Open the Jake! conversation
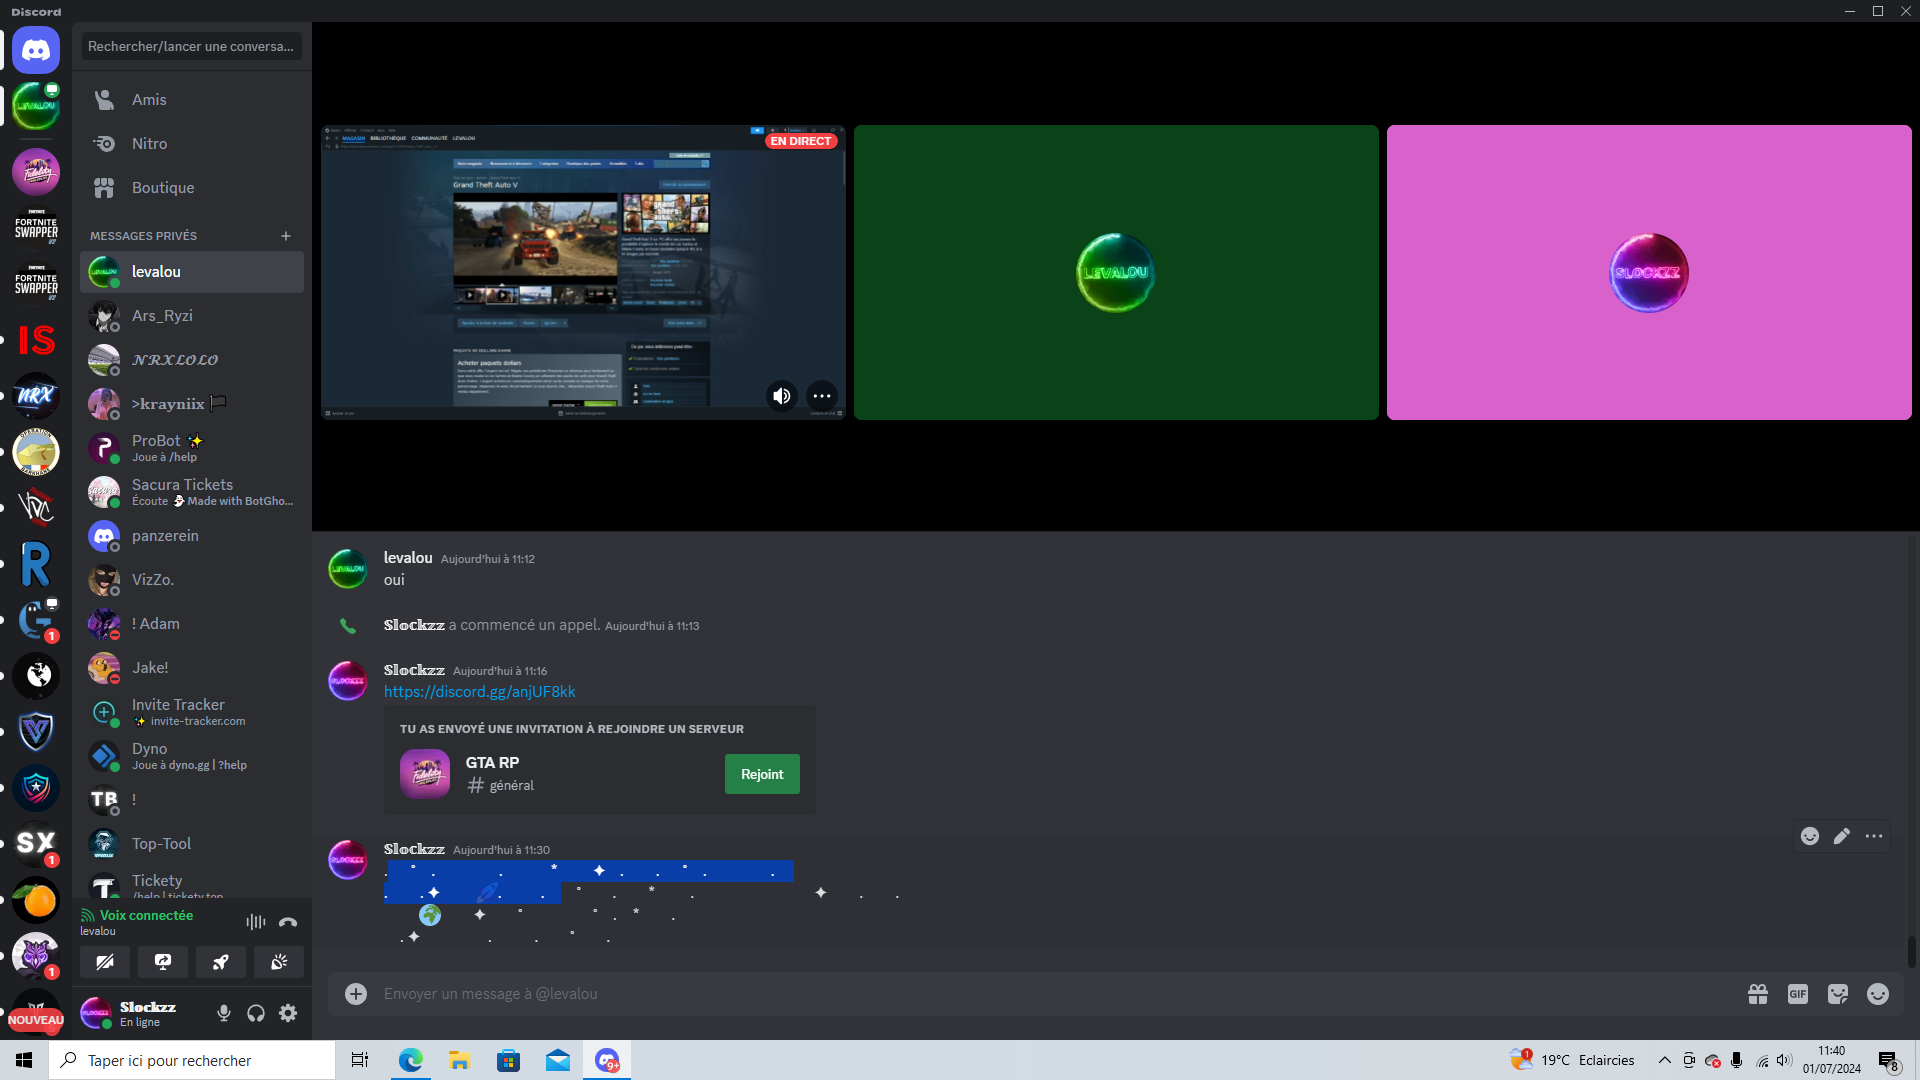The image size is (1920, 1080). coord(192,668)
